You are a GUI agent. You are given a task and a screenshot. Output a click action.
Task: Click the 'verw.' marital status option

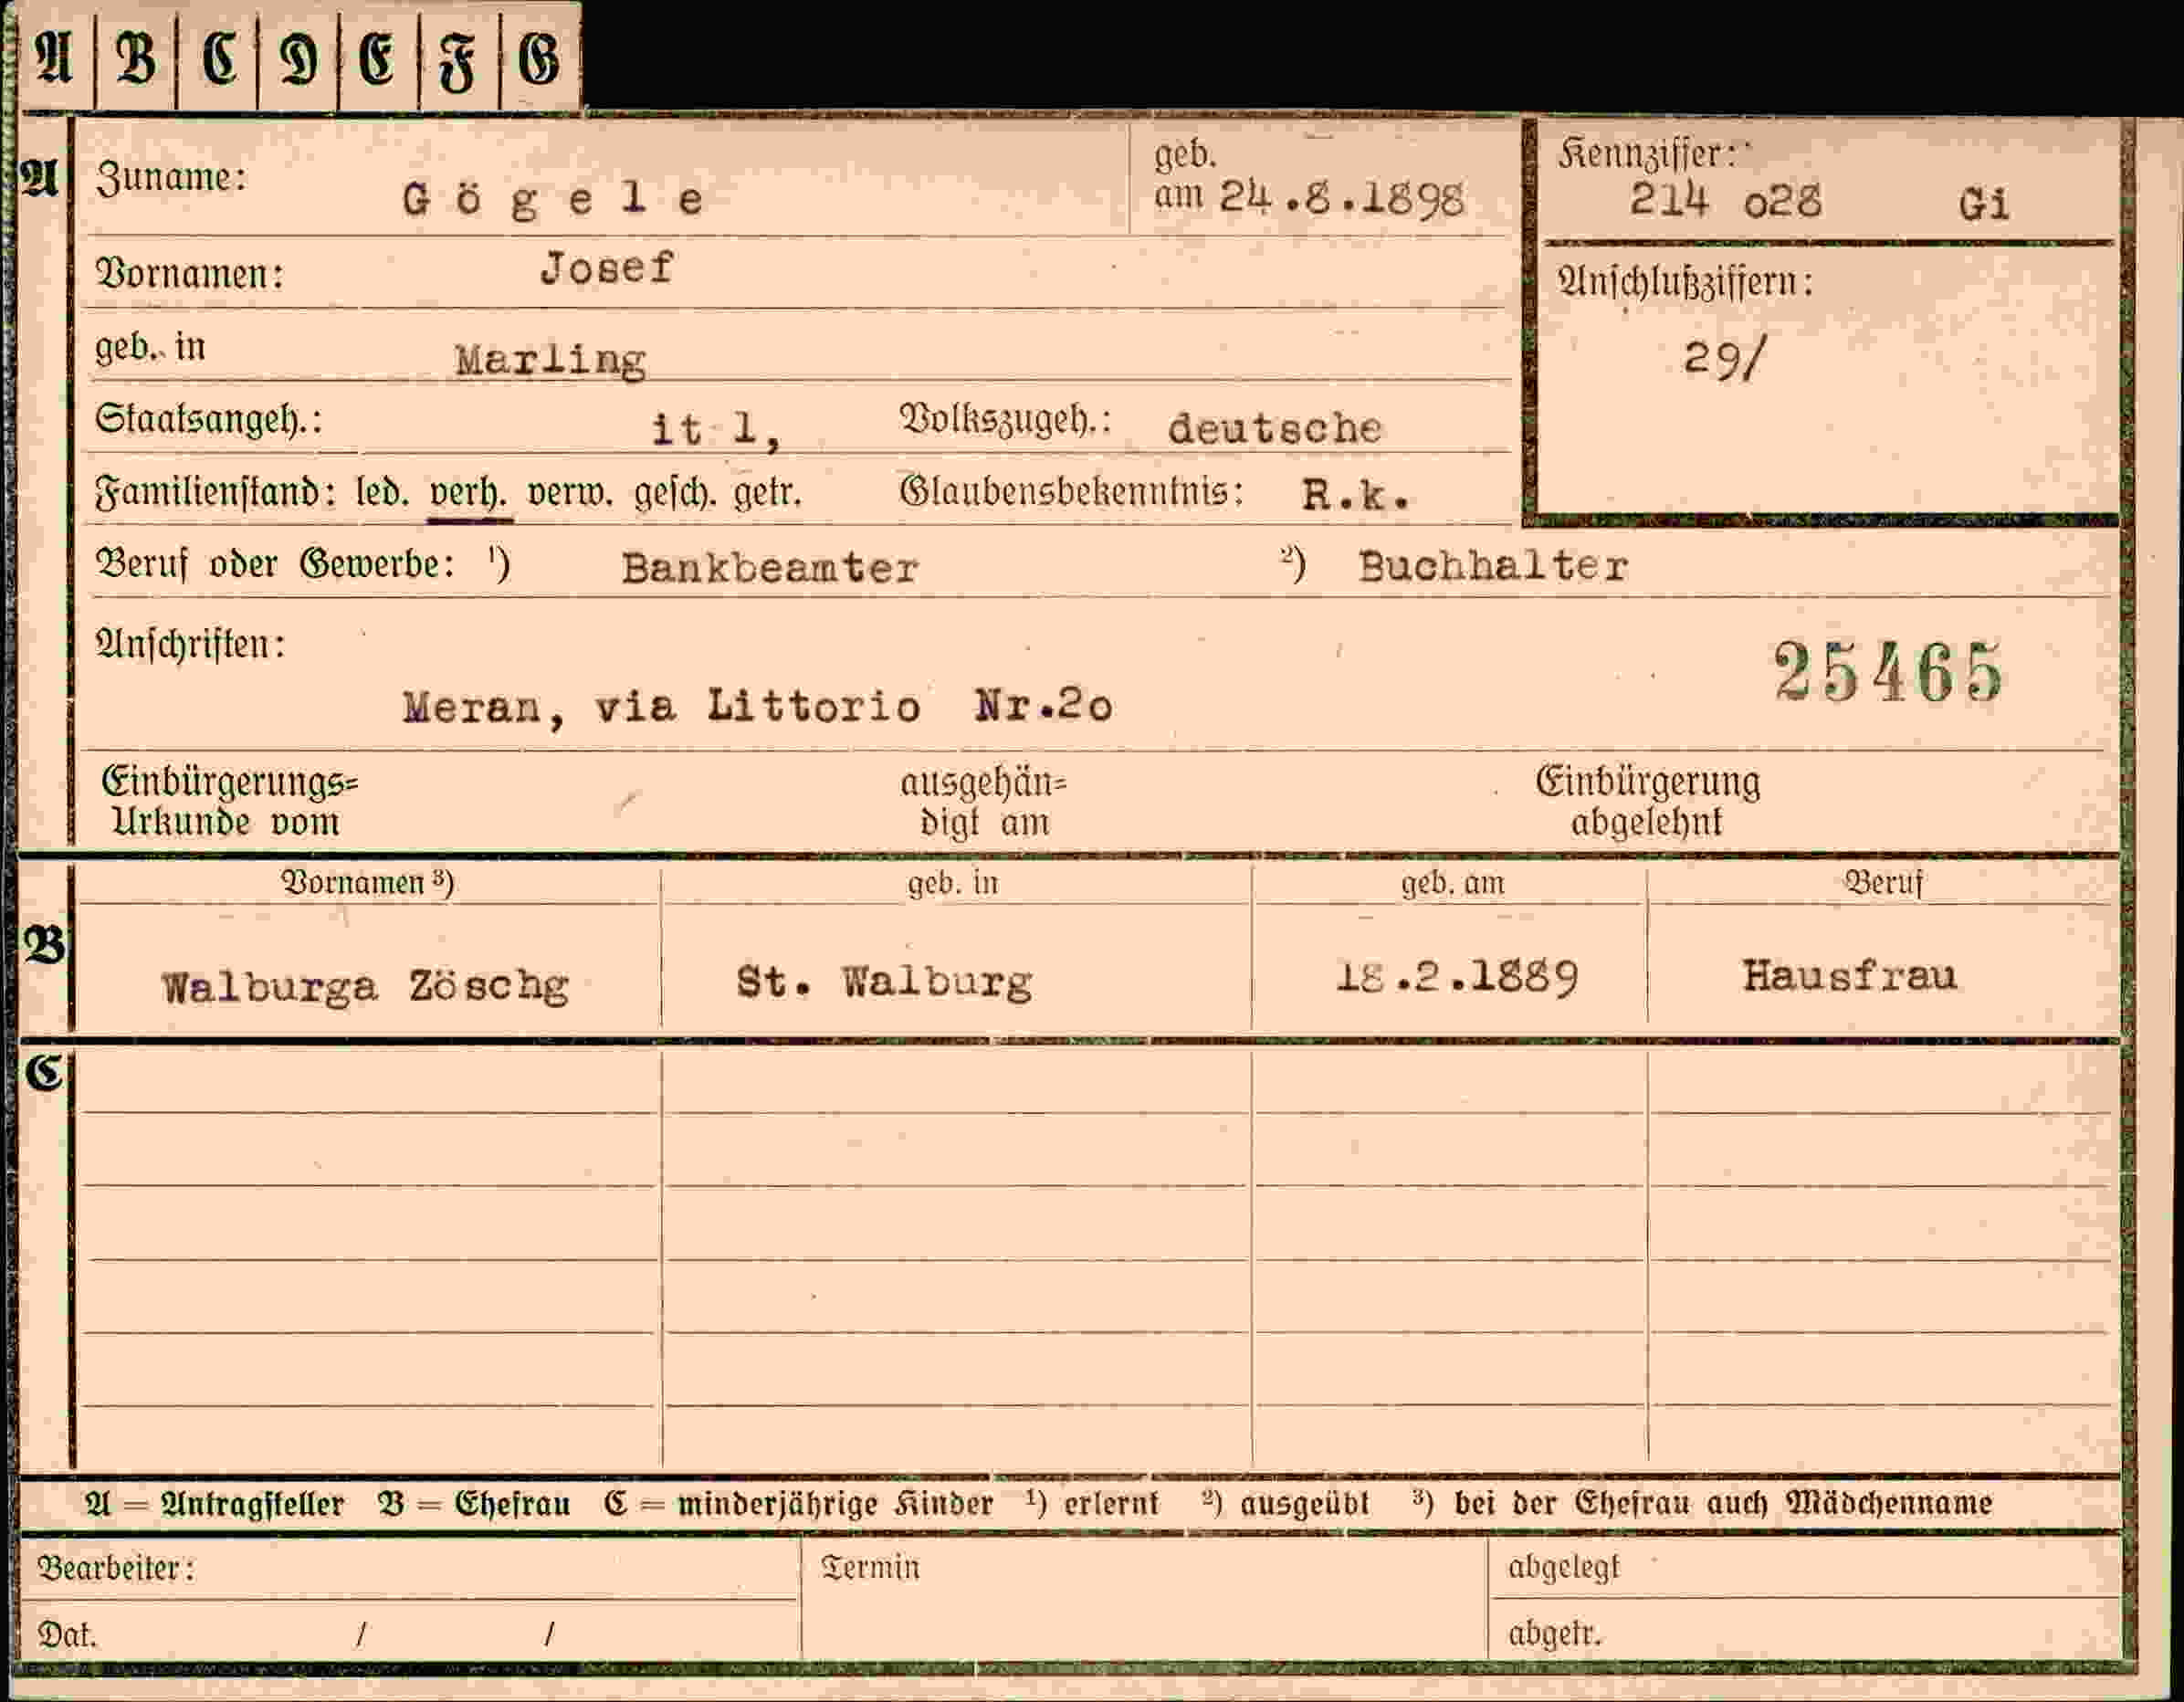point(570,493)
